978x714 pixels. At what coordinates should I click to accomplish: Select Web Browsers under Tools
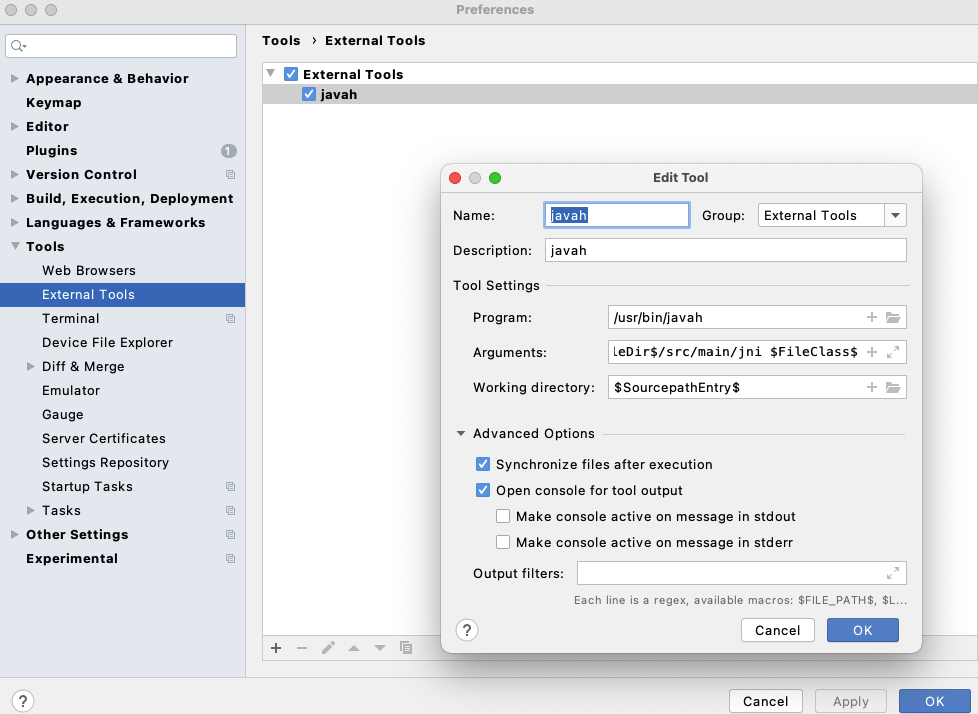pos(89,271)
